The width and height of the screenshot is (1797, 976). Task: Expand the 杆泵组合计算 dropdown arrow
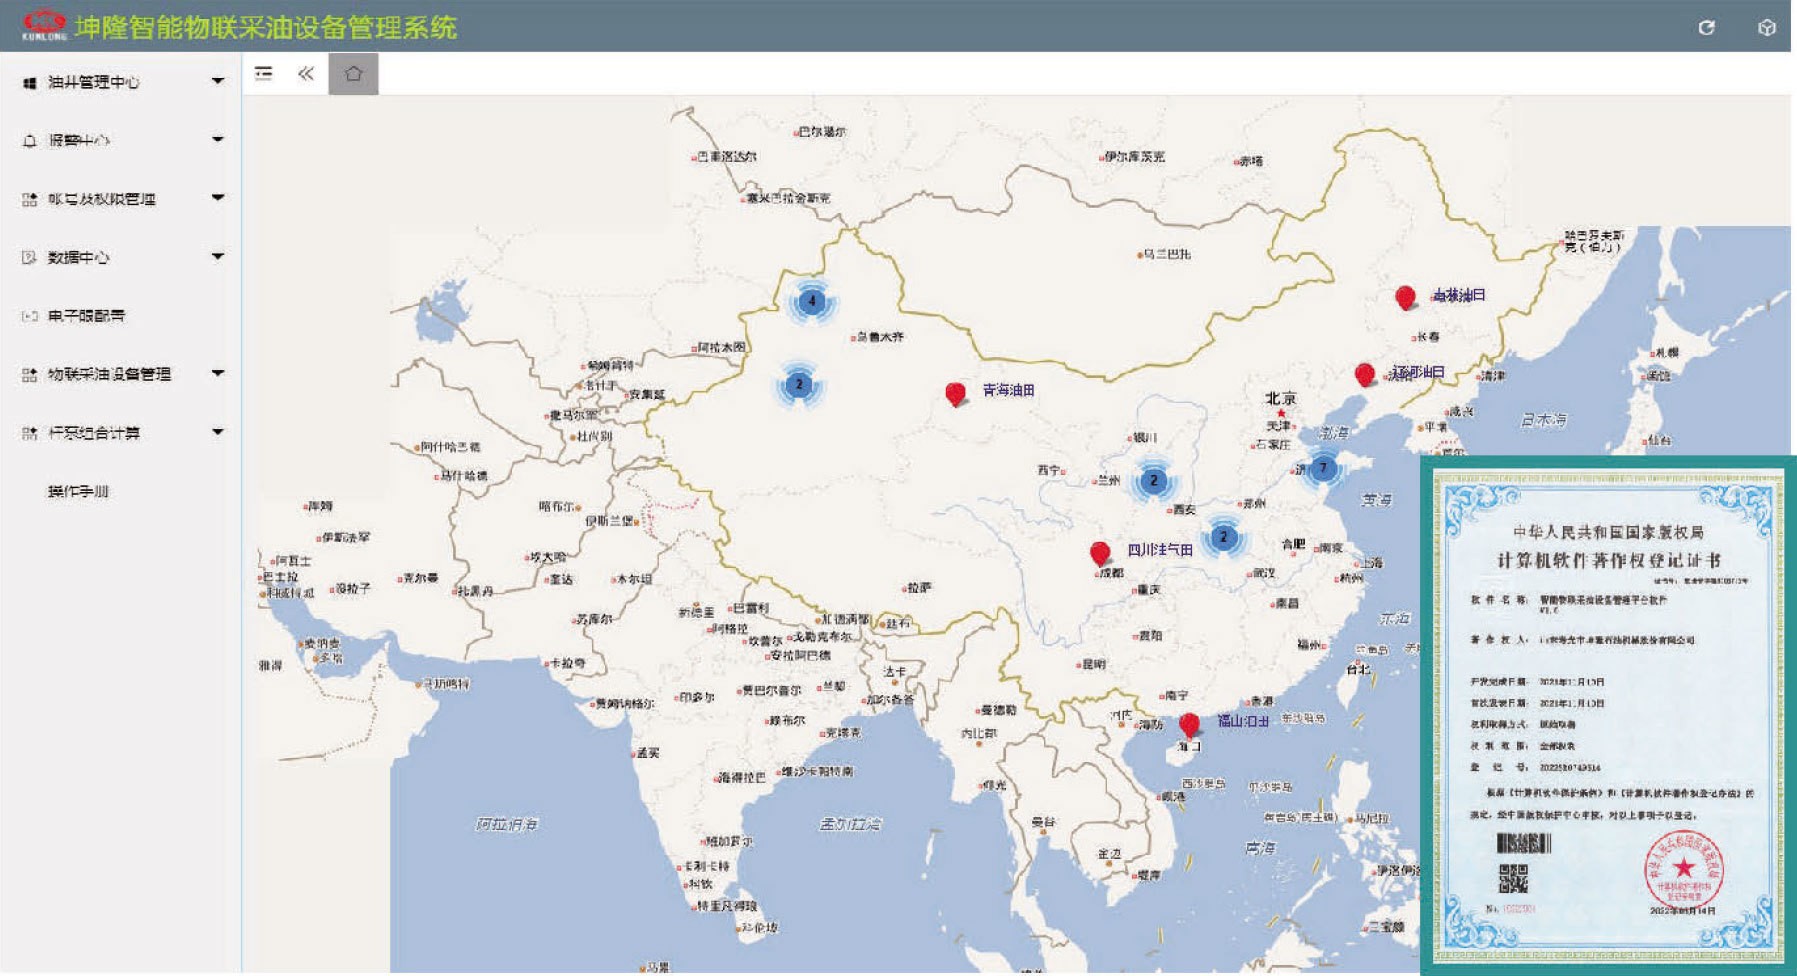point(218,432)
